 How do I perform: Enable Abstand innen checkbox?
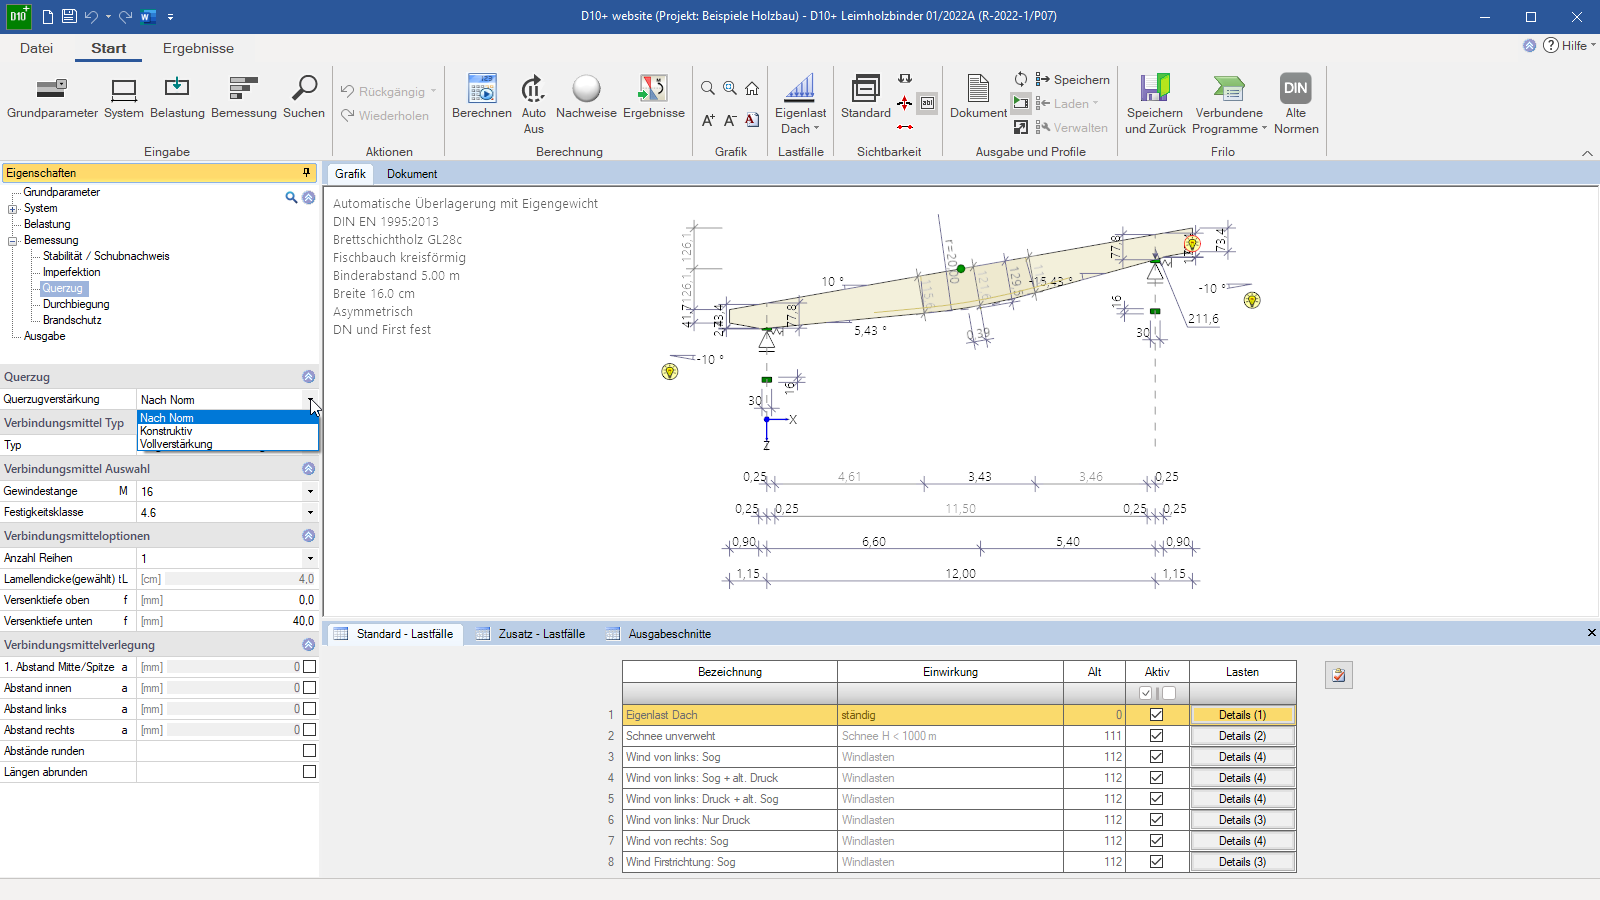pyautogui.click(x=310, y=688)
